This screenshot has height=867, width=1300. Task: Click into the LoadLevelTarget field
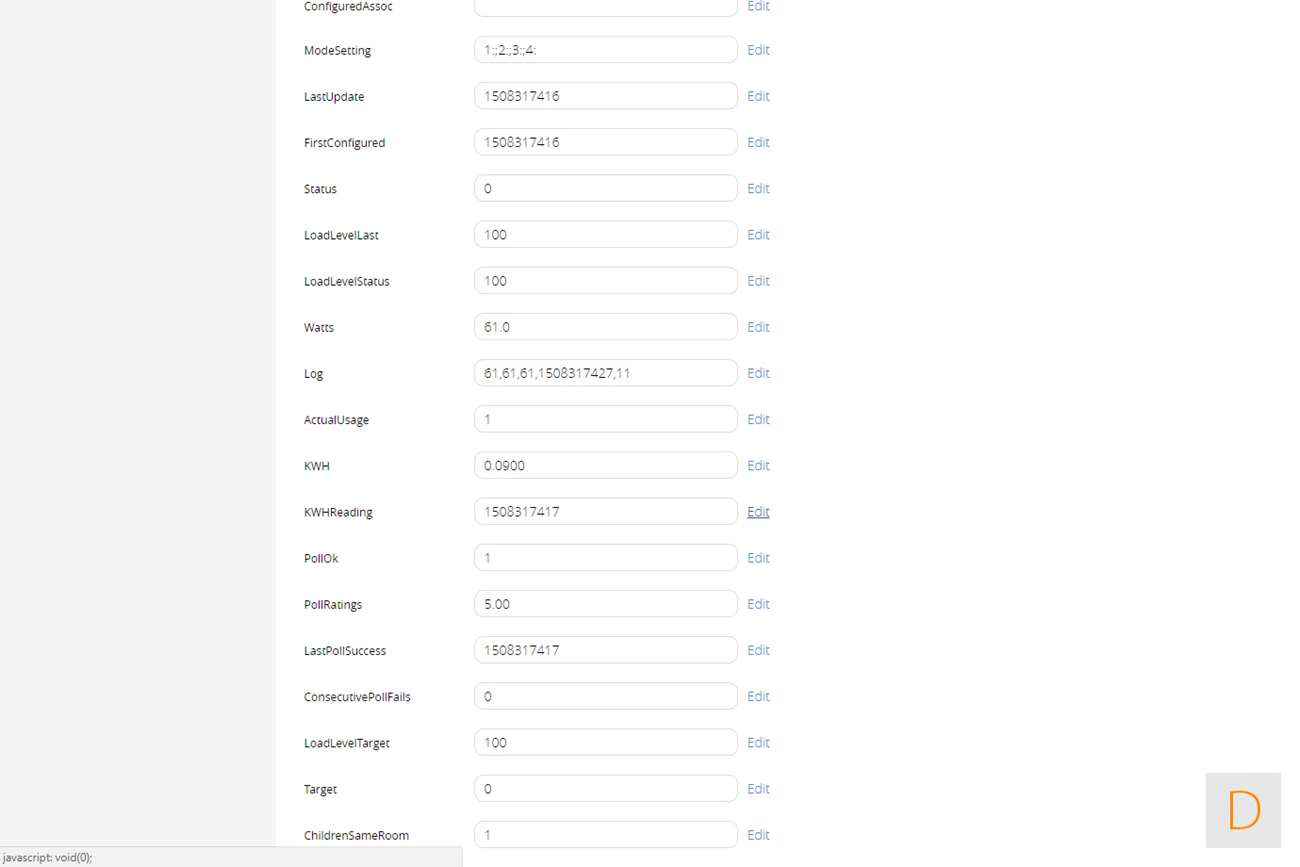point(605,742)
